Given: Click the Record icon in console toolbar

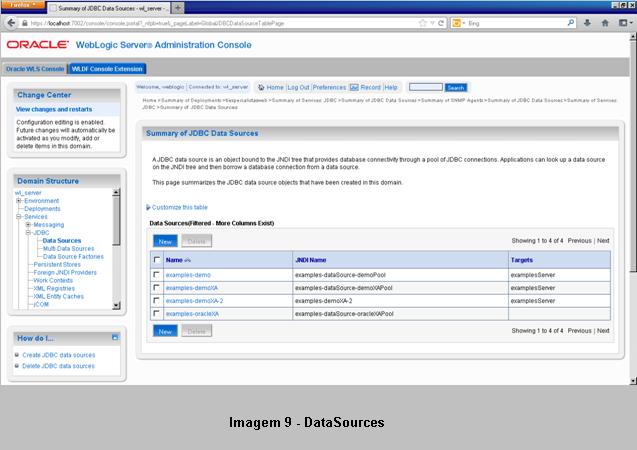Looking at the screenshot, I should click(354, 87).
